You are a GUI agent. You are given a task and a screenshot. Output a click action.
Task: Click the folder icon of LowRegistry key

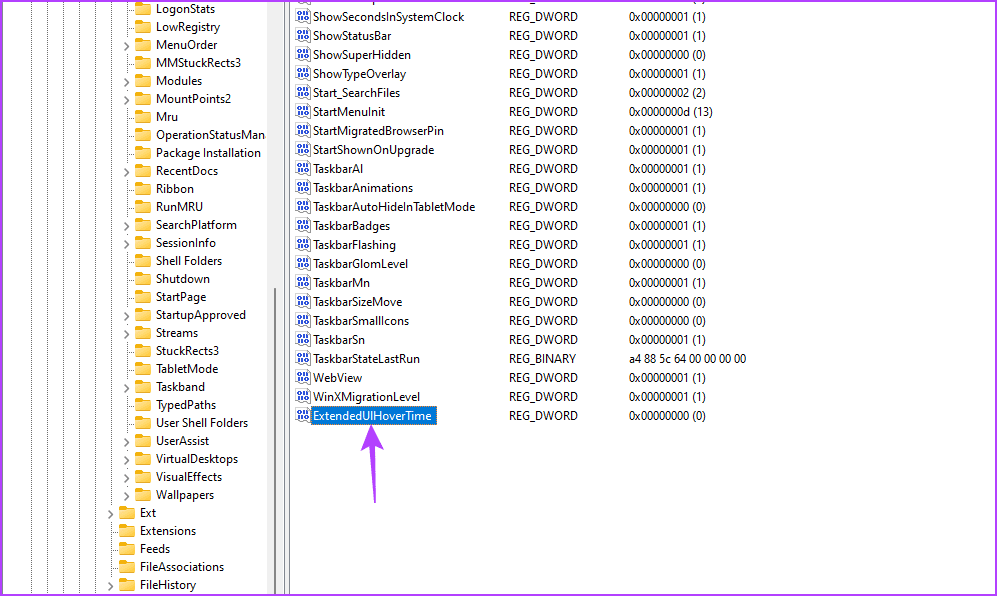tap(143, 27)
